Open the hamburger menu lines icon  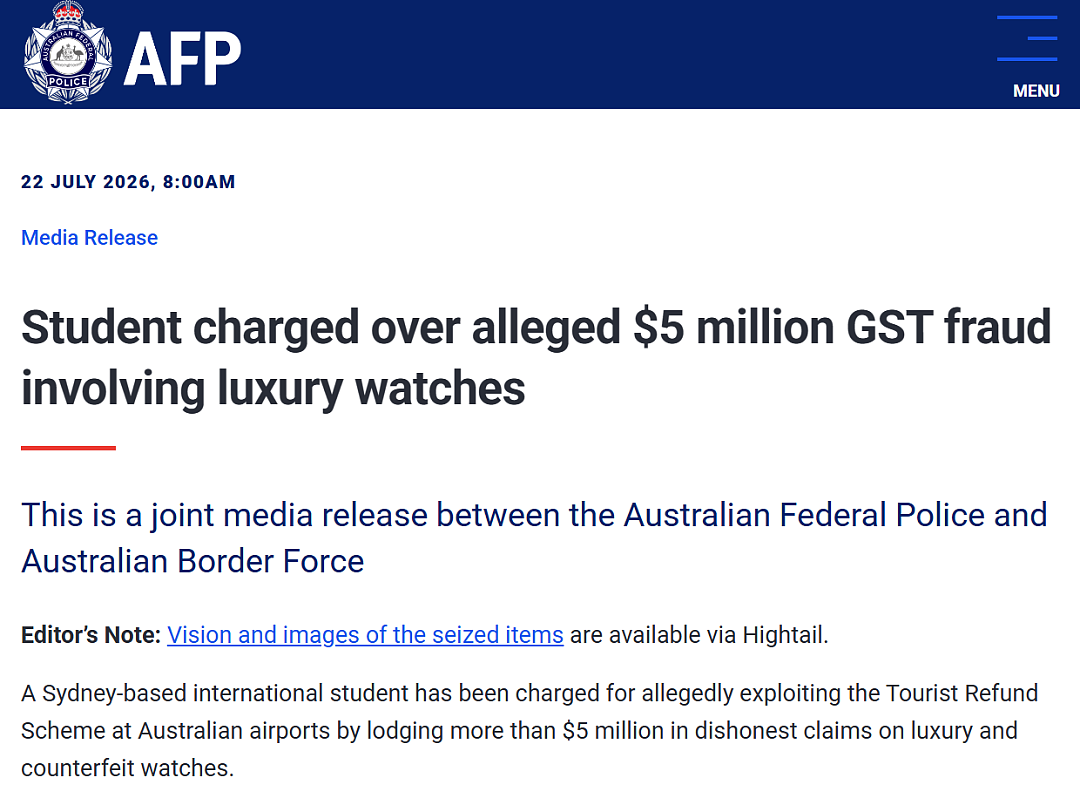[x=1027, y=39]
